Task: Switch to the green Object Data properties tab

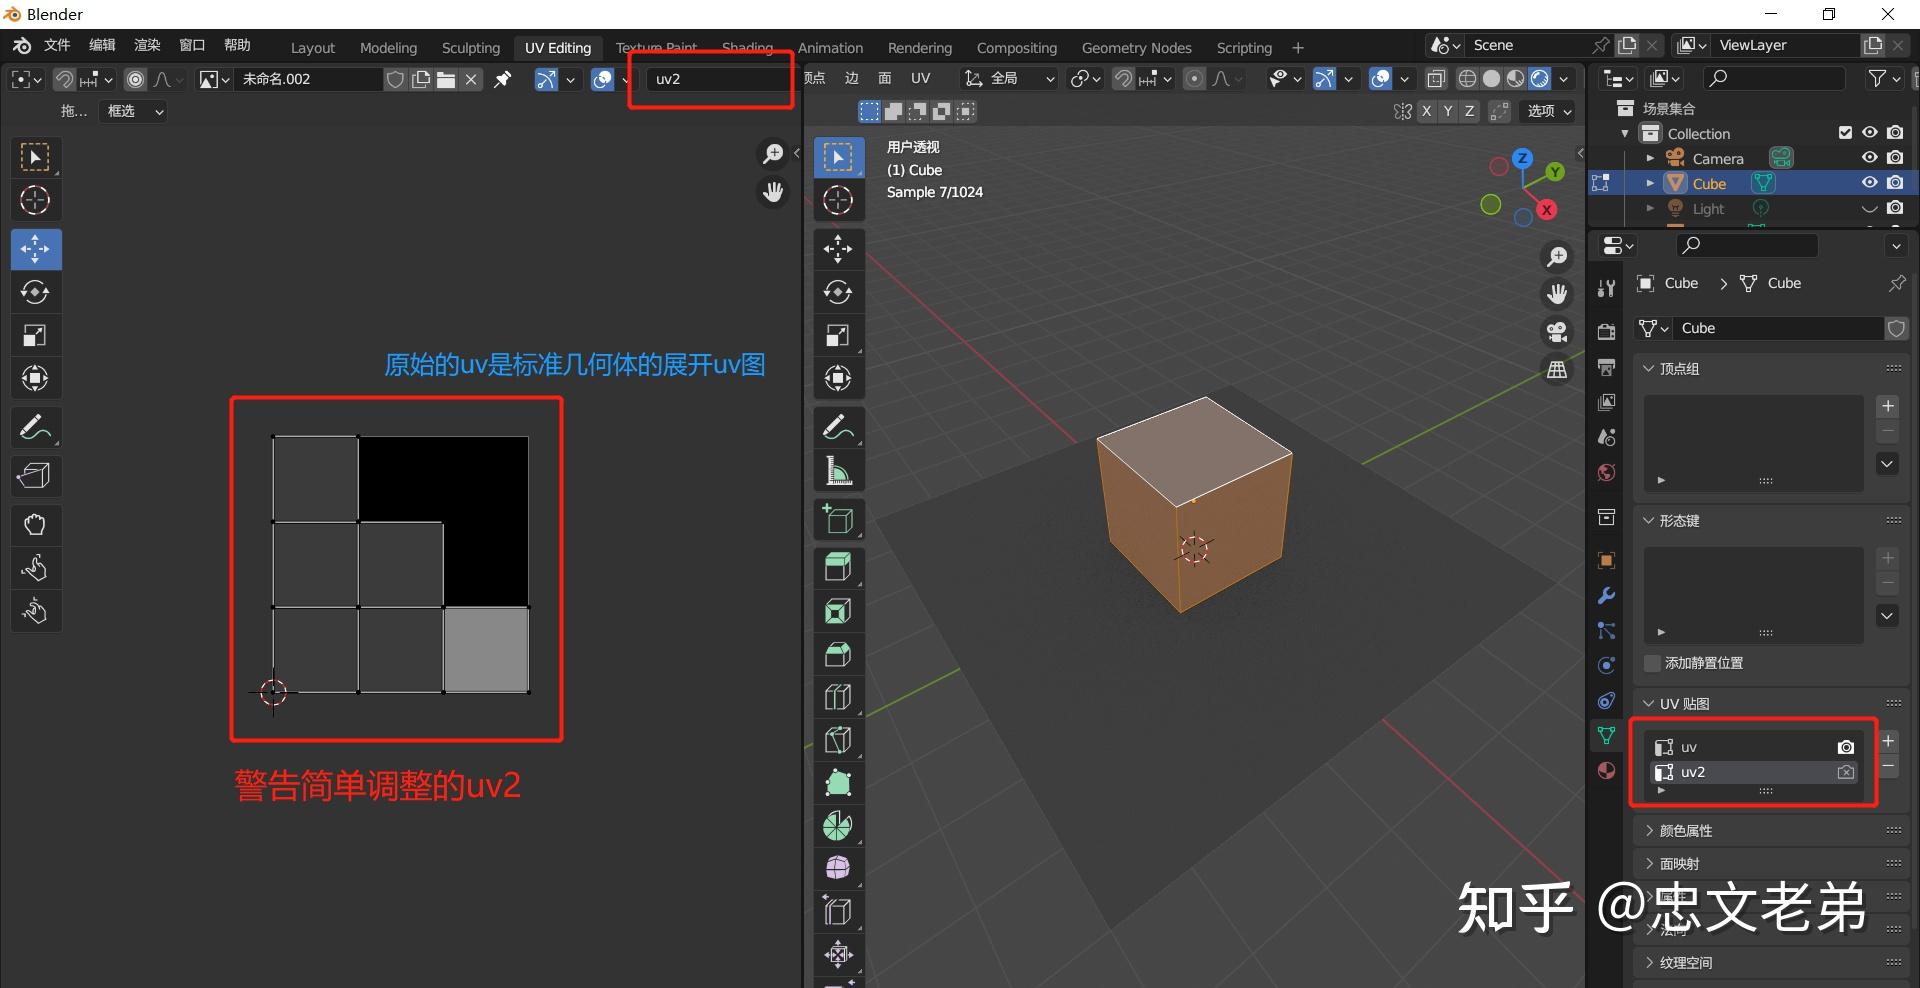Action: click(x=1607, y=735)
